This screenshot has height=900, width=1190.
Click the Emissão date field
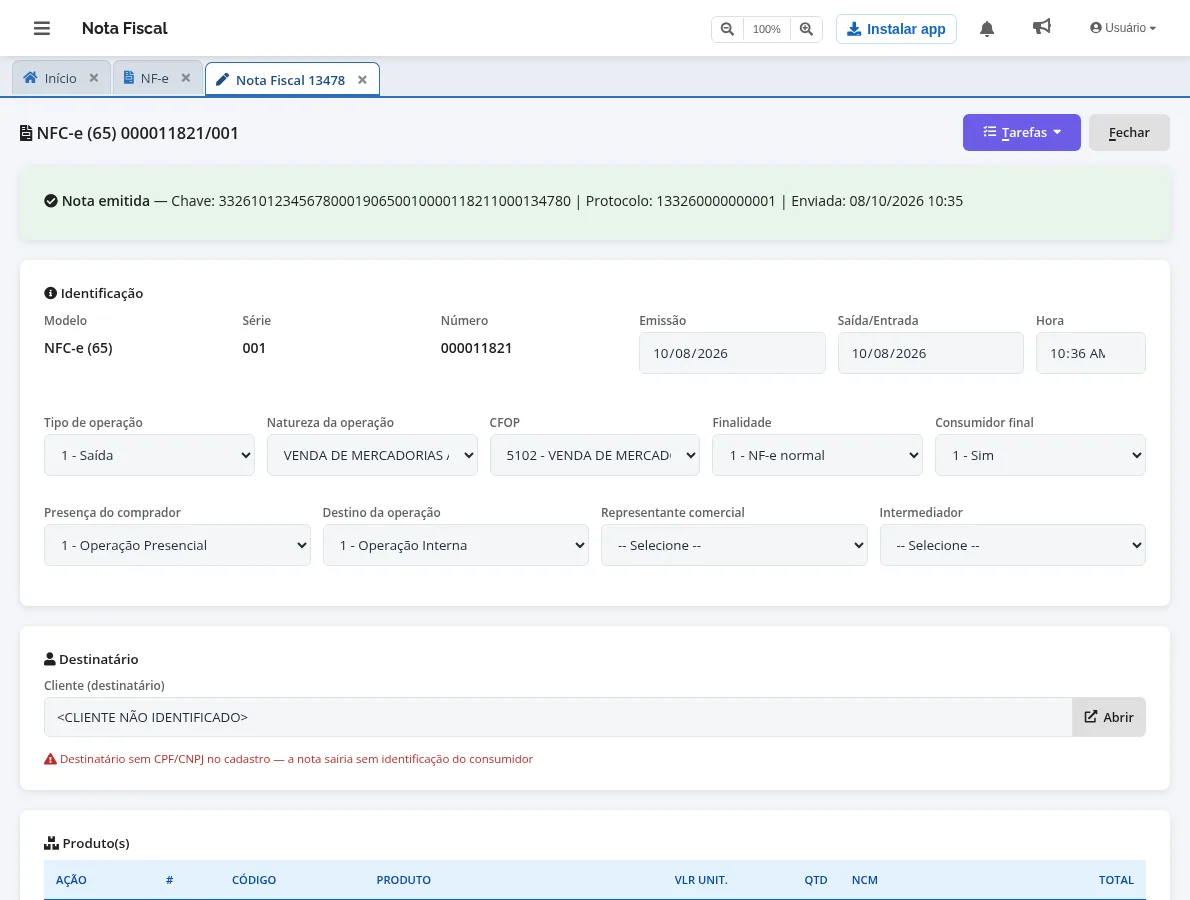pos(732,353)
